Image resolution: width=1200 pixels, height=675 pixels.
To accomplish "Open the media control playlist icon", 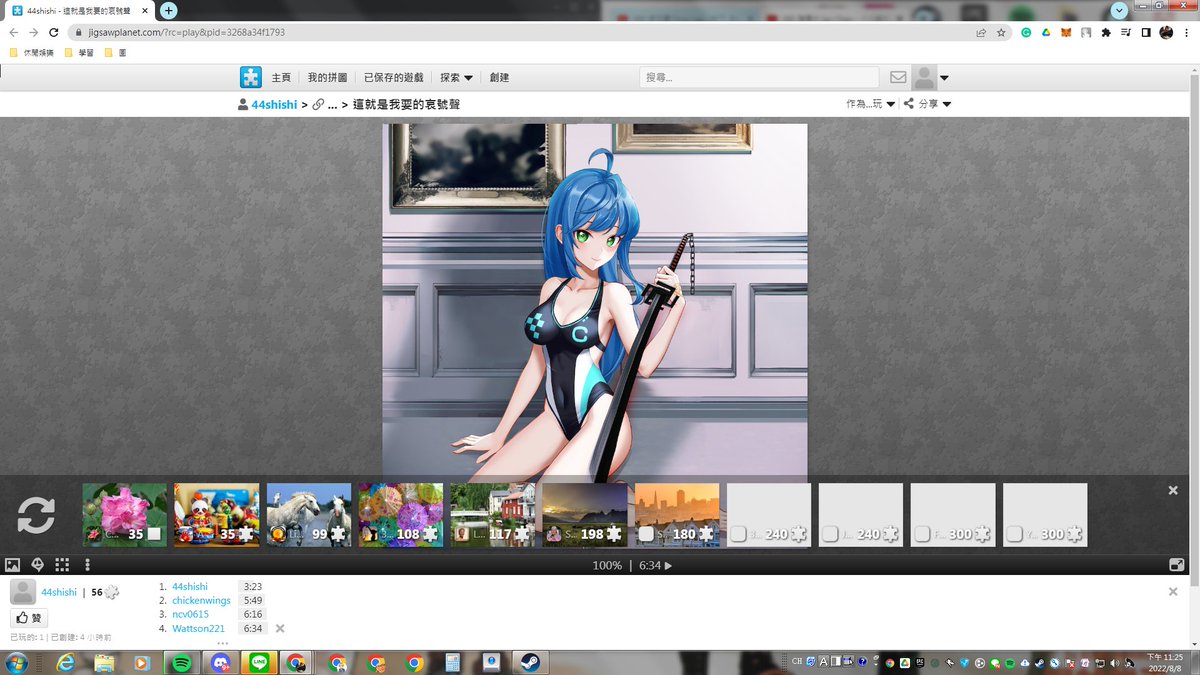I will click(x=1126, y=32).
